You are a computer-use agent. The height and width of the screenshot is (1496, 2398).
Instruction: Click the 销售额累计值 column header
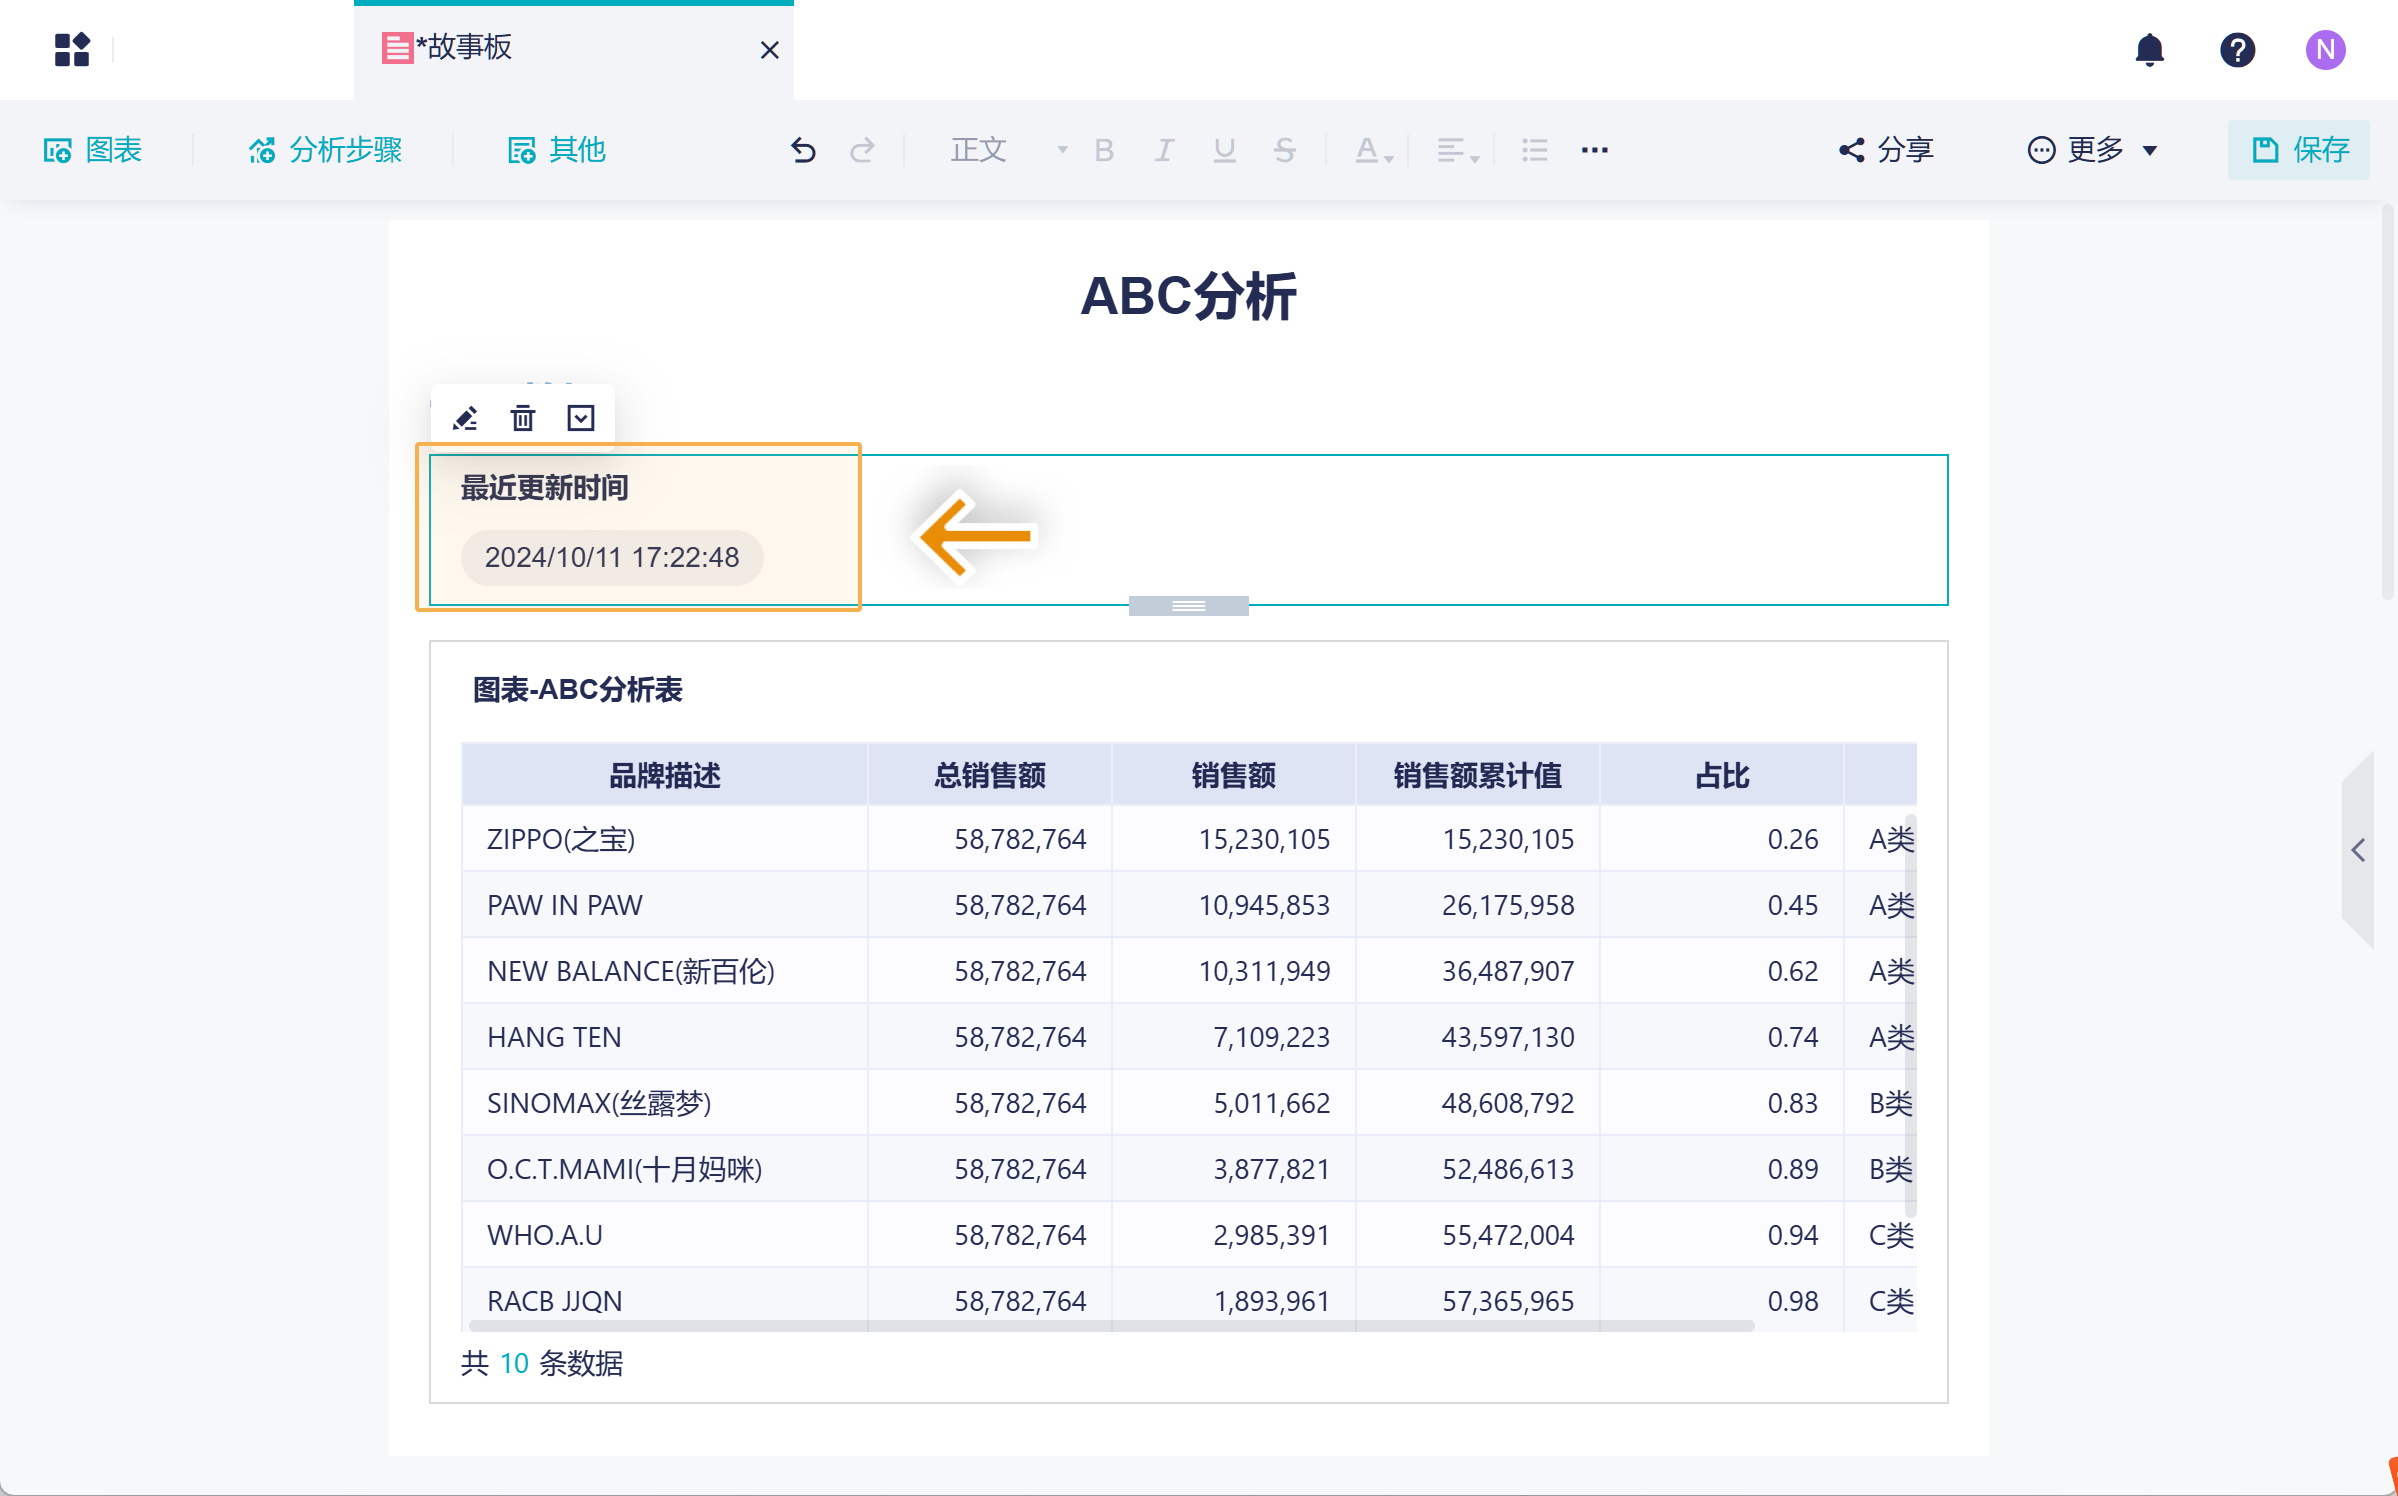pos(1478,775)
